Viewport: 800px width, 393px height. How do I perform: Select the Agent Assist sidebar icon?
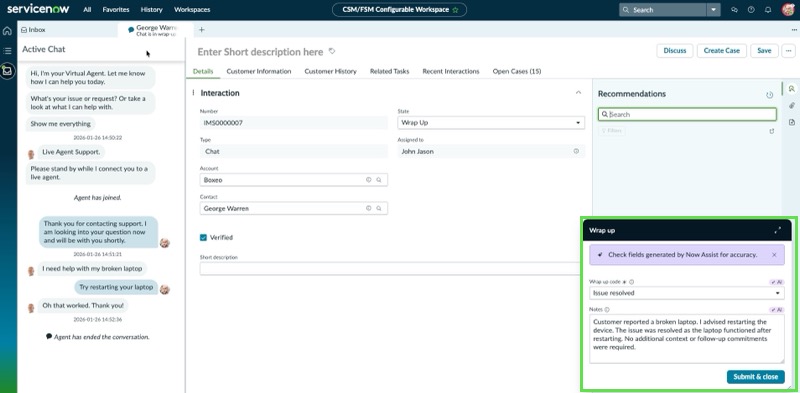791,88
